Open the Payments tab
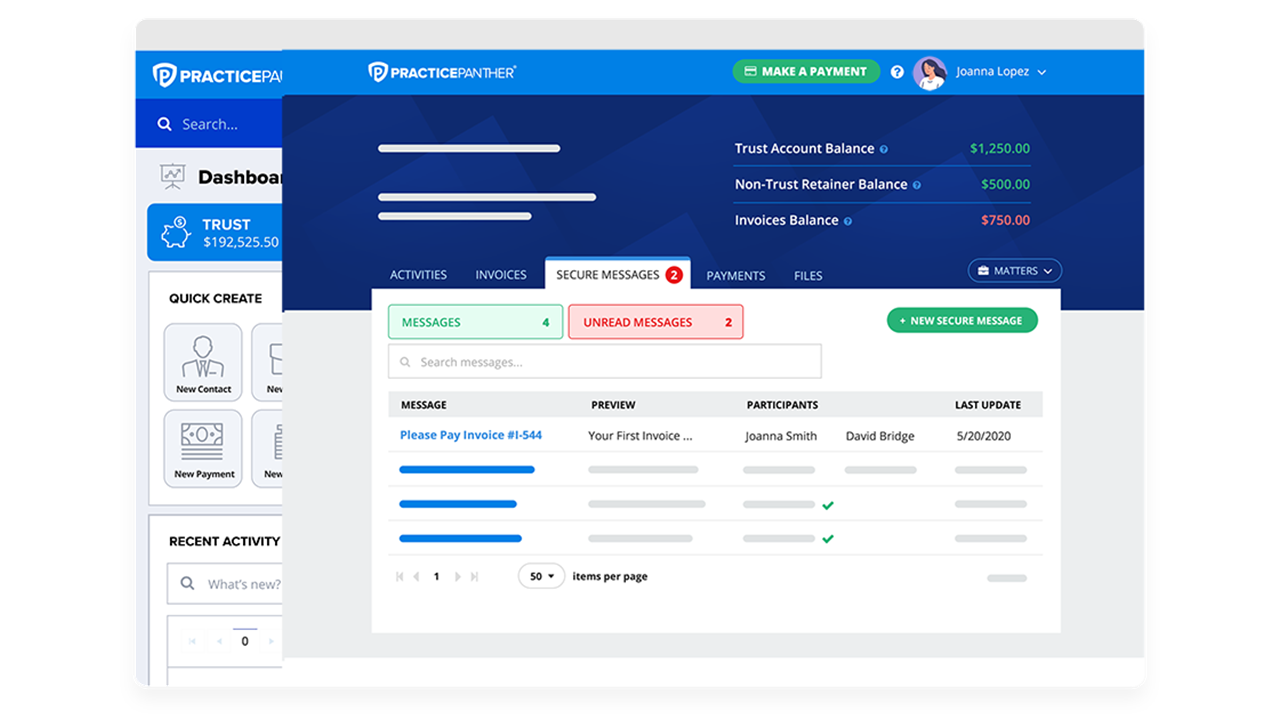 [735, 276]
